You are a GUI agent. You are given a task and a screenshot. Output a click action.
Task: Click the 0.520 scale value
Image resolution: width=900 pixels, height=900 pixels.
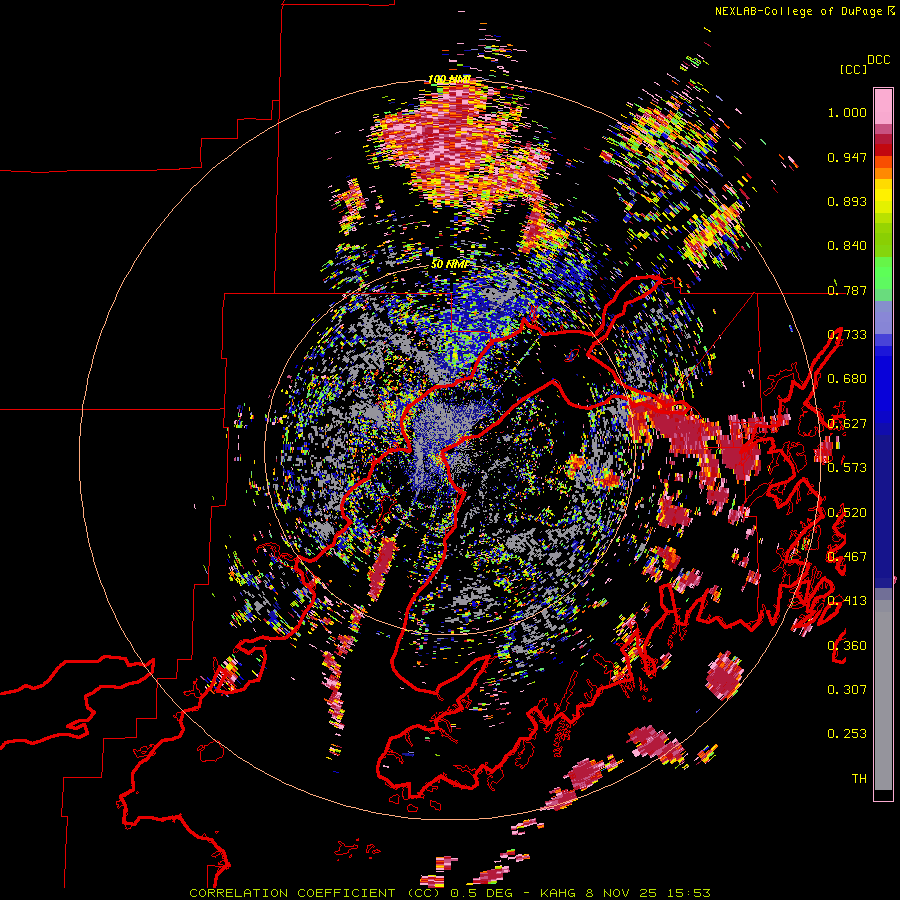click(x=847, y=513)
